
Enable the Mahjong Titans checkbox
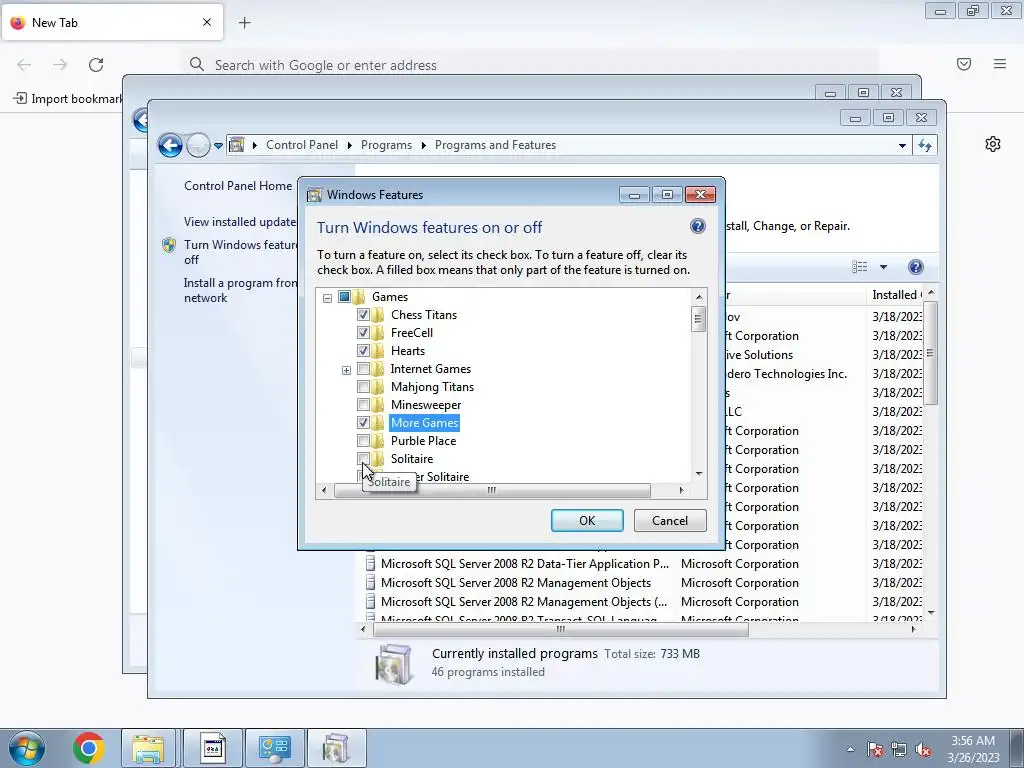(x=363, y=387)
